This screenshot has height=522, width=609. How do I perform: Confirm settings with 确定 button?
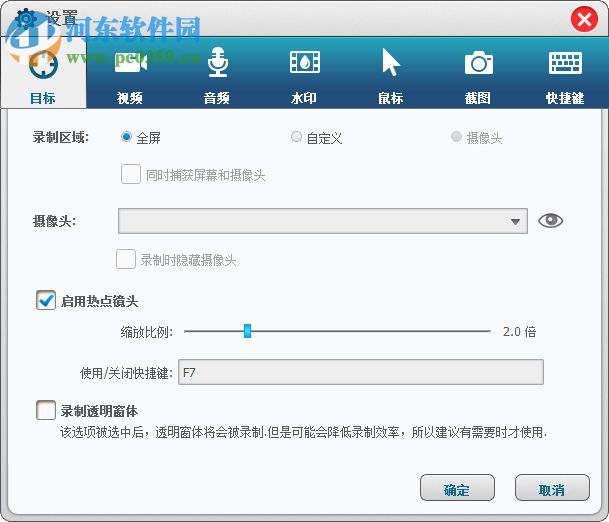(457, 488)
